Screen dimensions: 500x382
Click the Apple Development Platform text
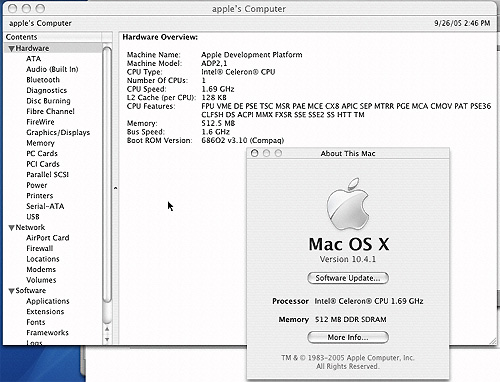tap(252, 55)
